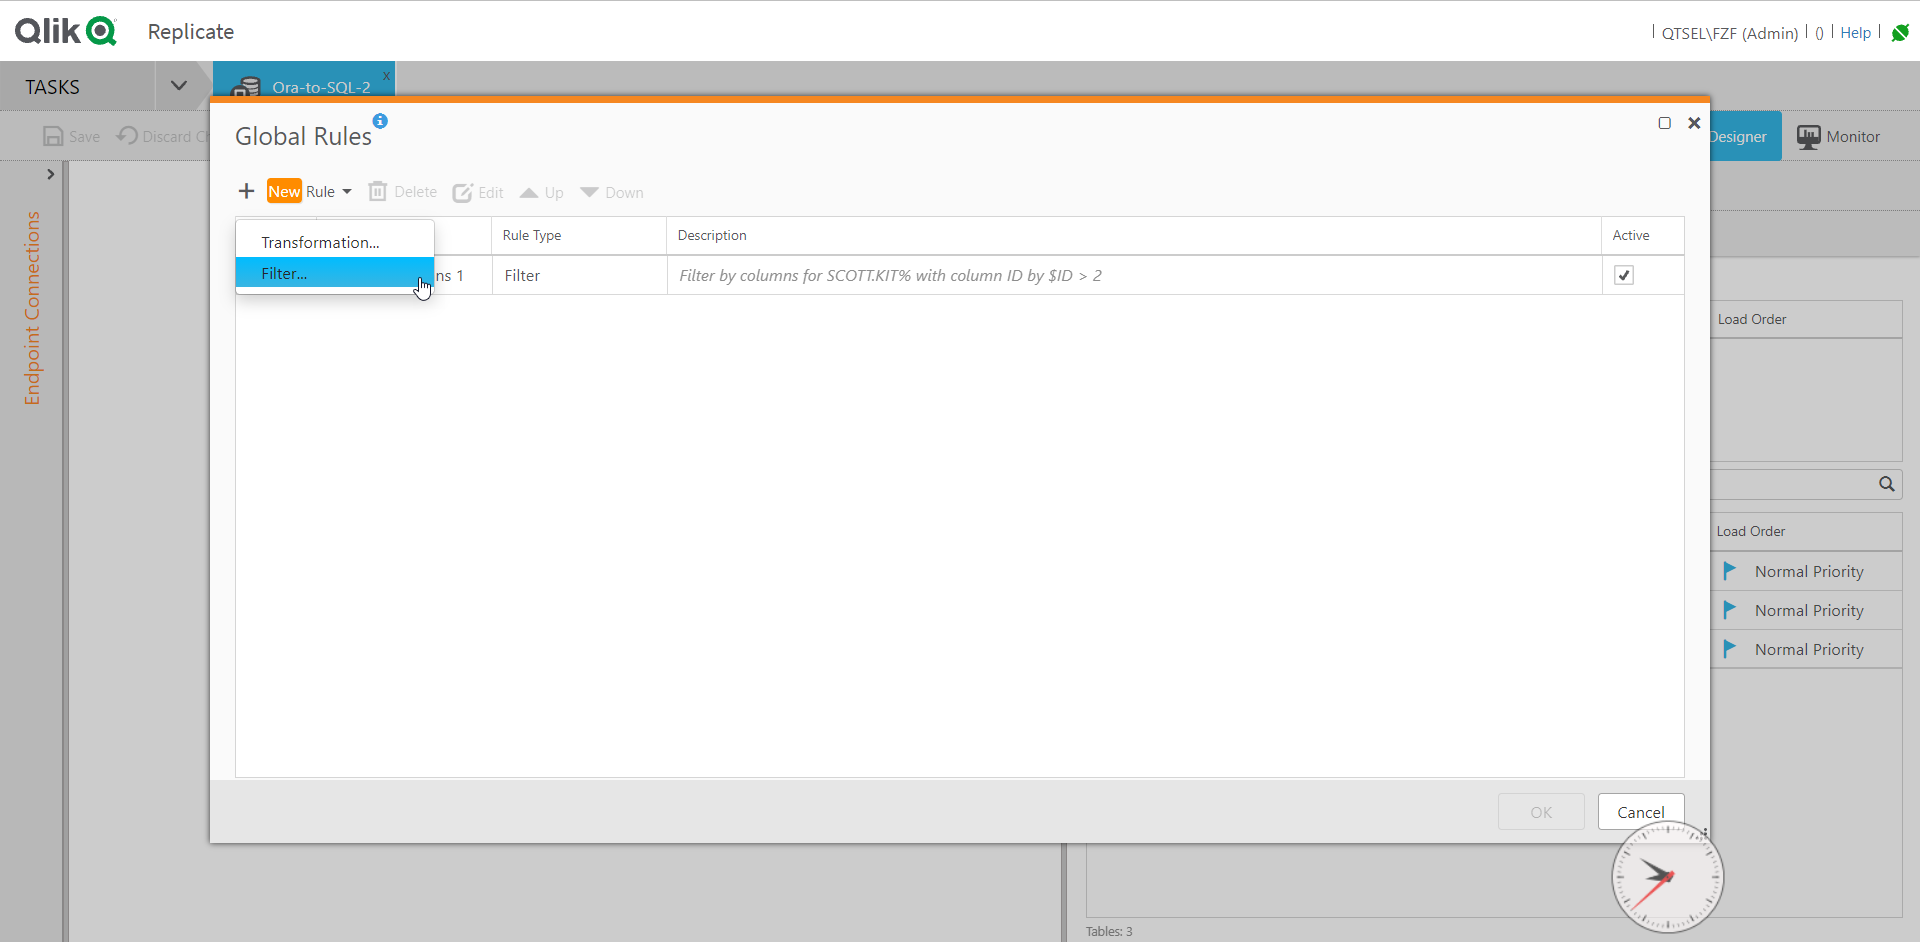
Task: Open the TASKS dropdown chevron
Action: (179, 86)
